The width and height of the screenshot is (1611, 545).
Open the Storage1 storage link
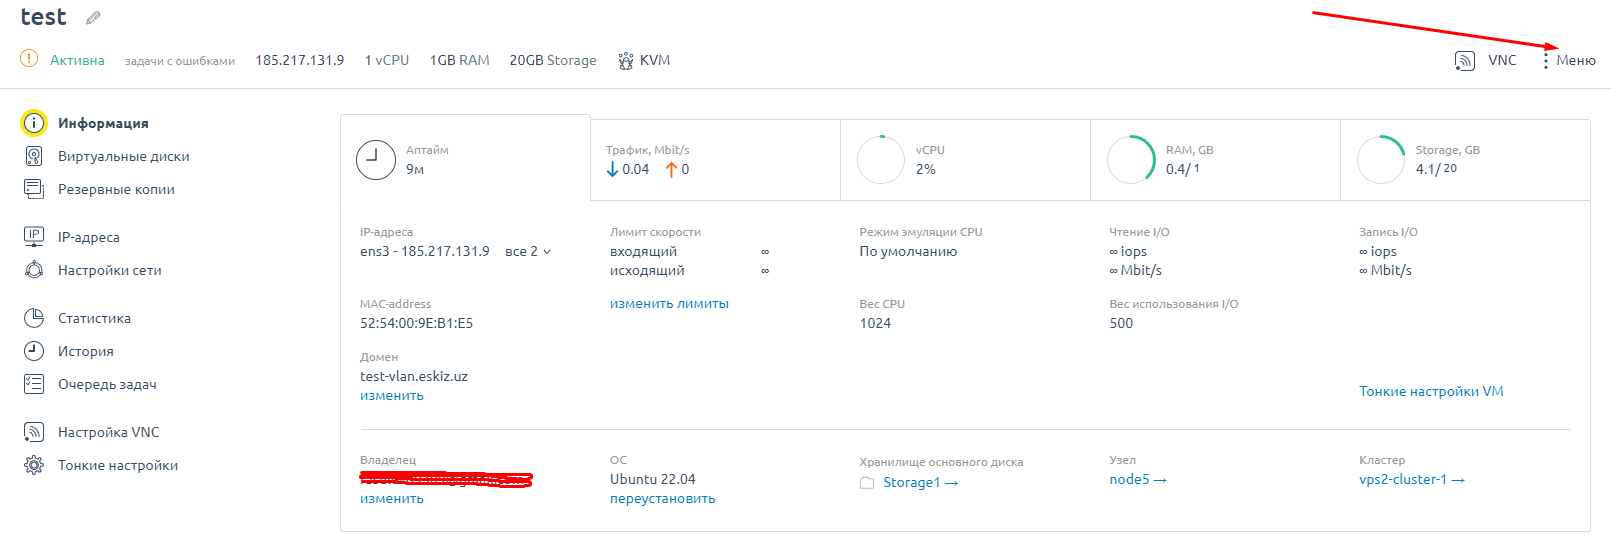911,483
